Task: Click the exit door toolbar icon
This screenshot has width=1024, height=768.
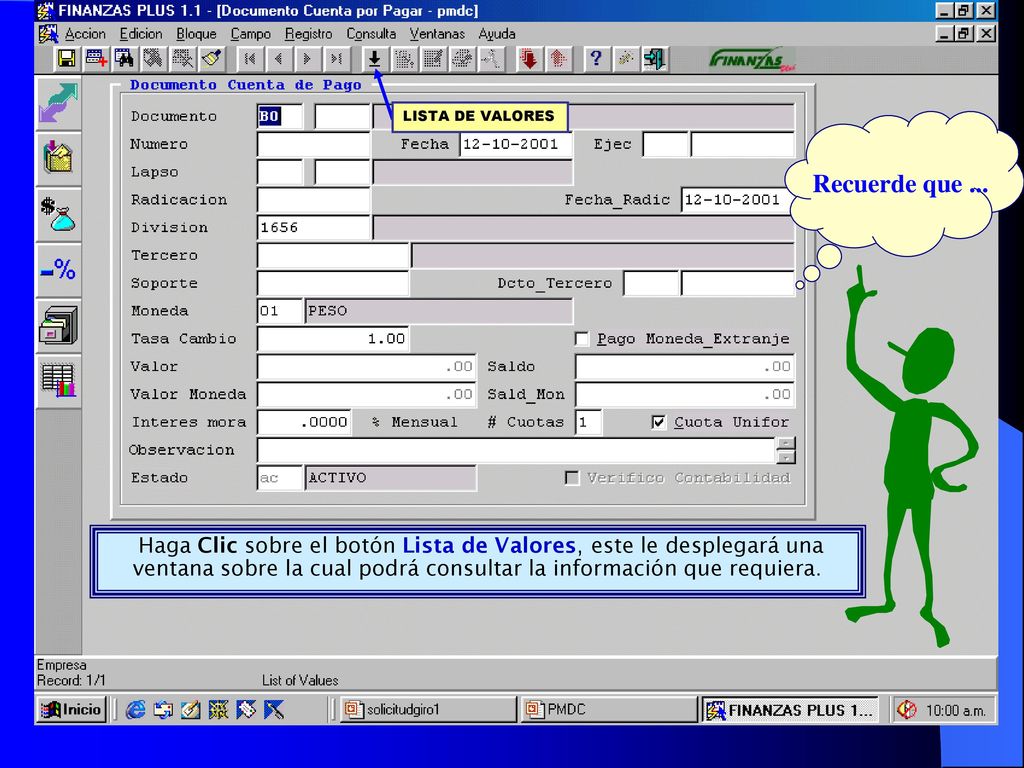Action: (654, 59)
